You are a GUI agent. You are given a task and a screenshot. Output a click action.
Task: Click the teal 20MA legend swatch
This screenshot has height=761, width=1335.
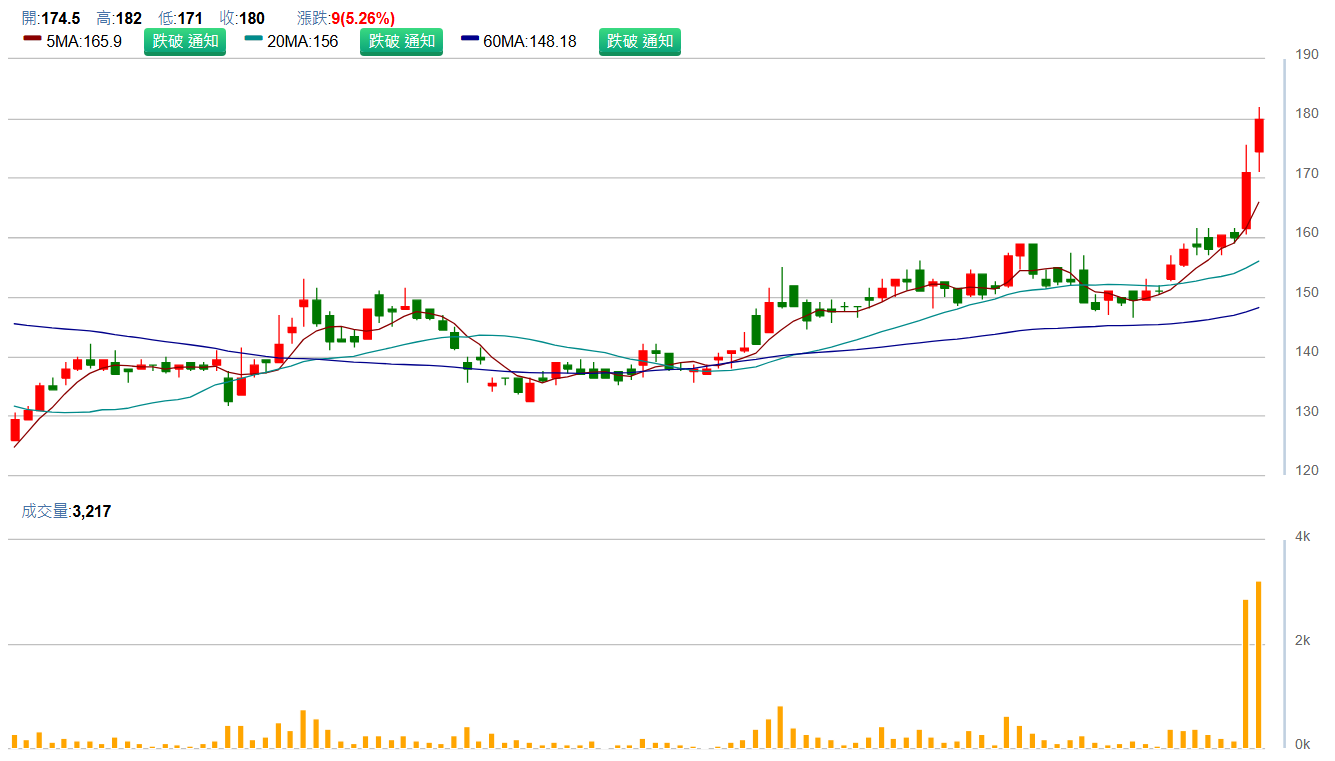[x=253, y=39]
